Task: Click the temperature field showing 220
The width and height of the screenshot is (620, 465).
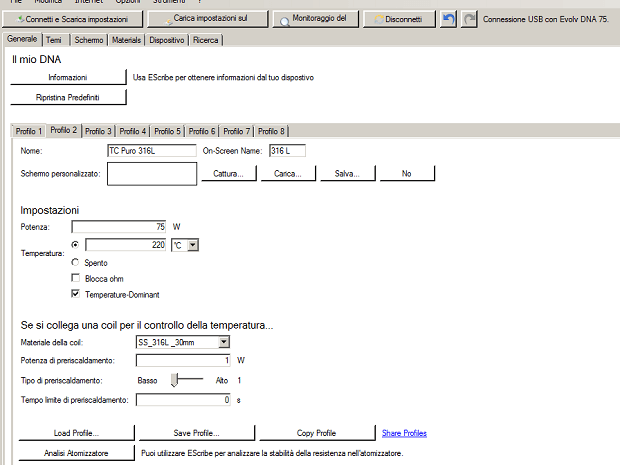Action: coord(126,245)
